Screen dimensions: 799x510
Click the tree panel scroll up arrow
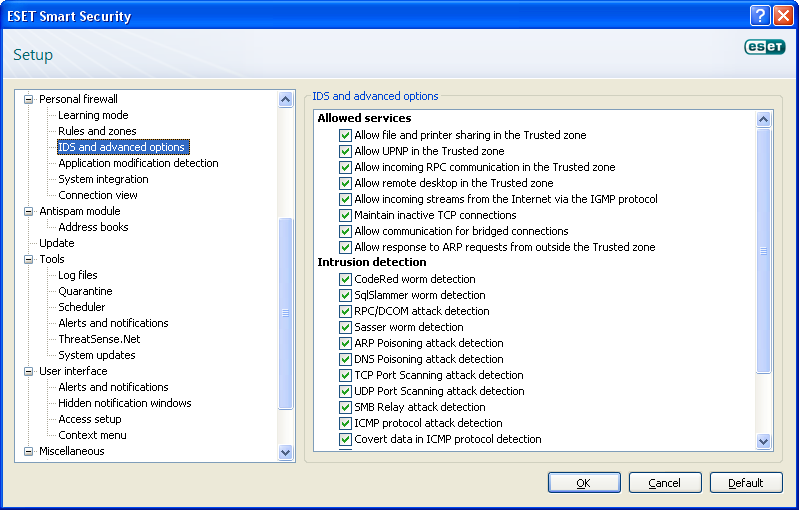(x=285, y=99)
